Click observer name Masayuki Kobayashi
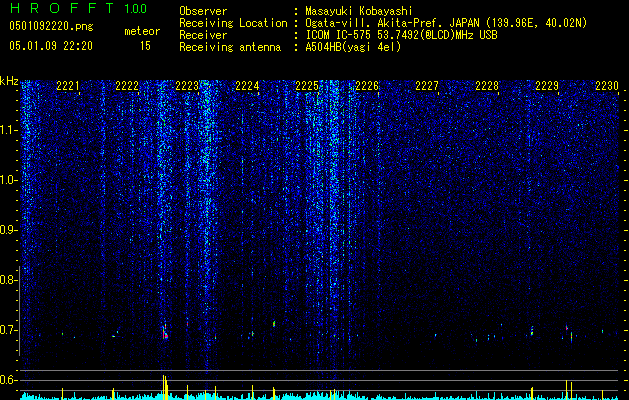The height and width of the screenshot is (400, 629). 359,12
